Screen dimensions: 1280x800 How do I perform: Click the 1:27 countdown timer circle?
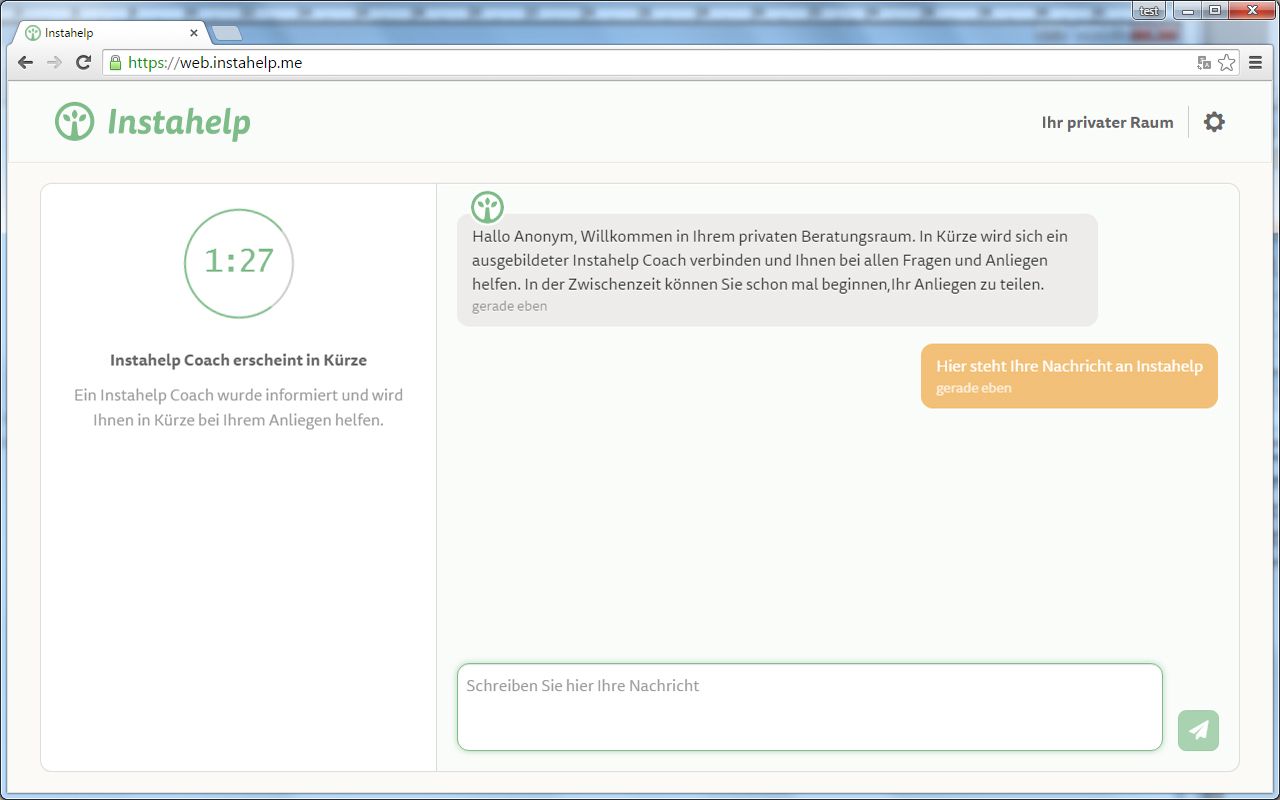pos(238,263)
